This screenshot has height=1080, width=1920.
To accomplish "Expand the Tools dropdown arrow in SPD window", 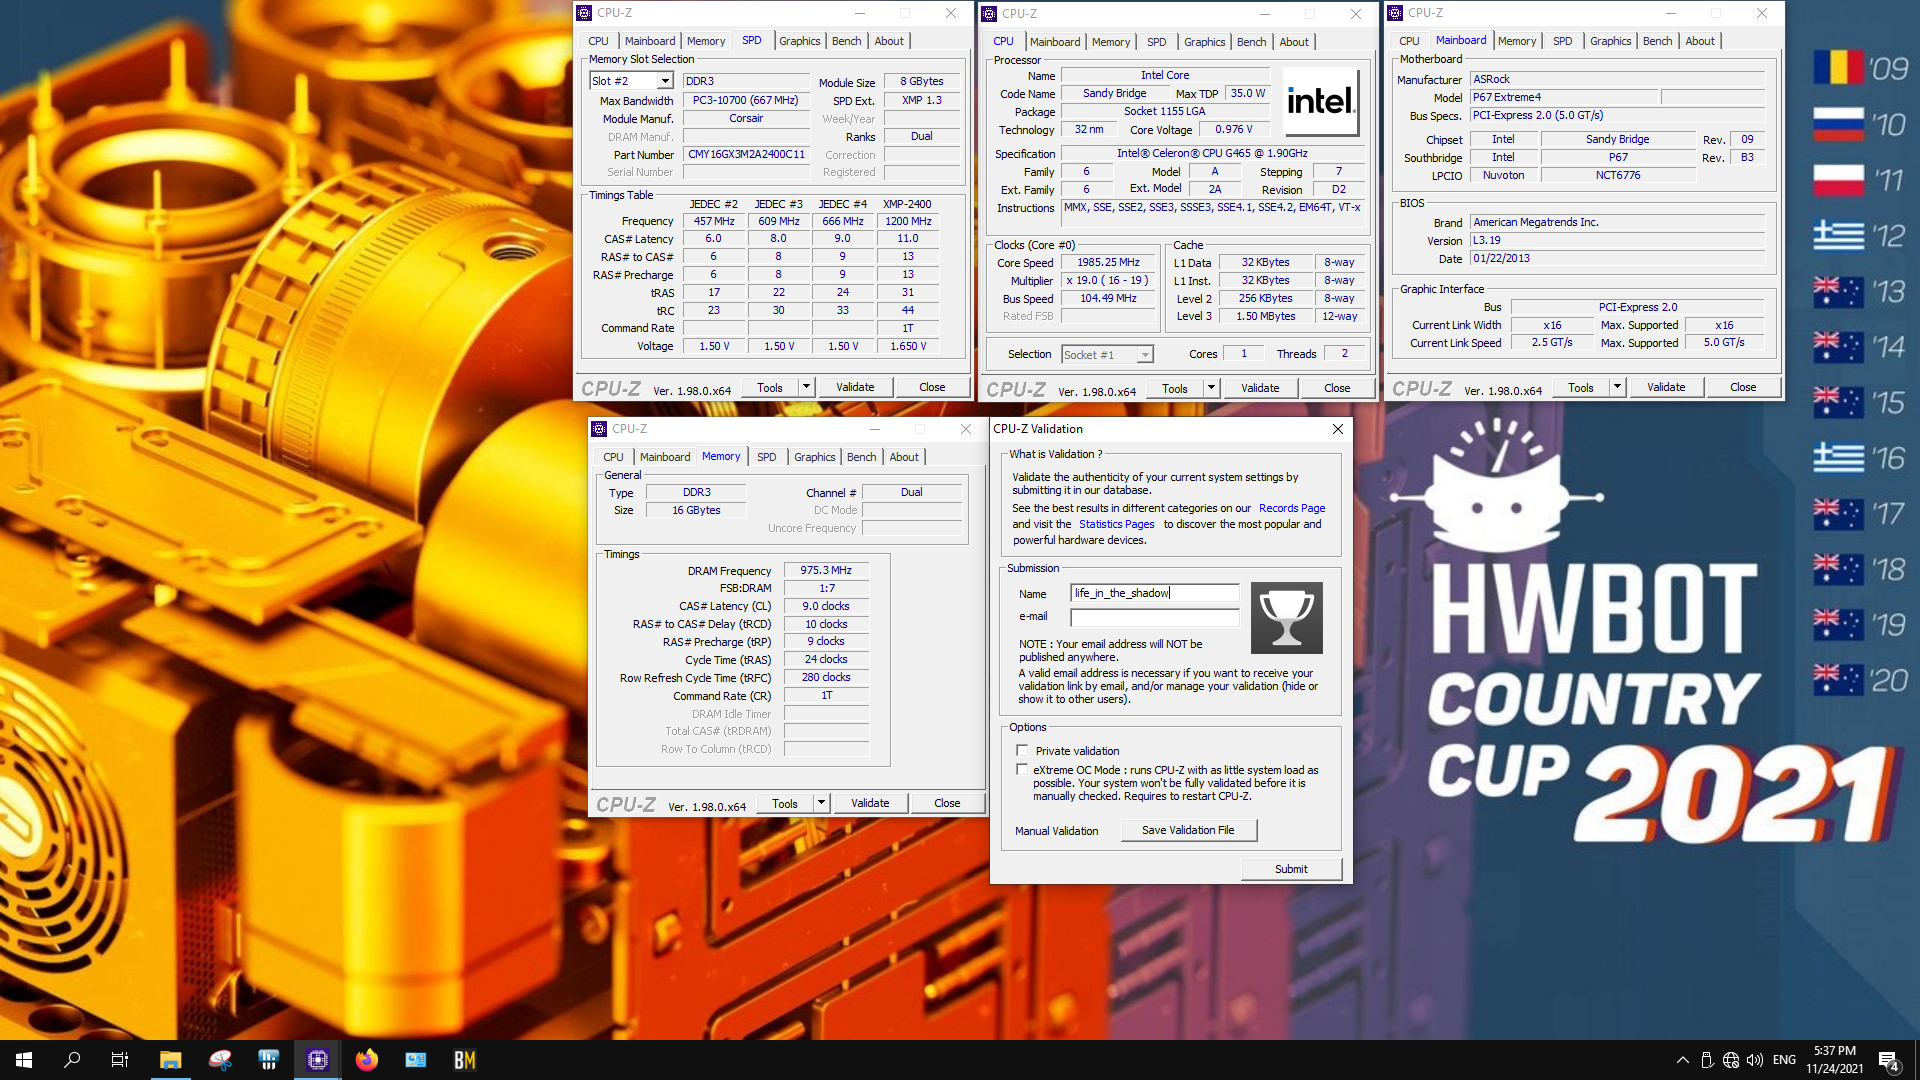I will click(806, 387).
